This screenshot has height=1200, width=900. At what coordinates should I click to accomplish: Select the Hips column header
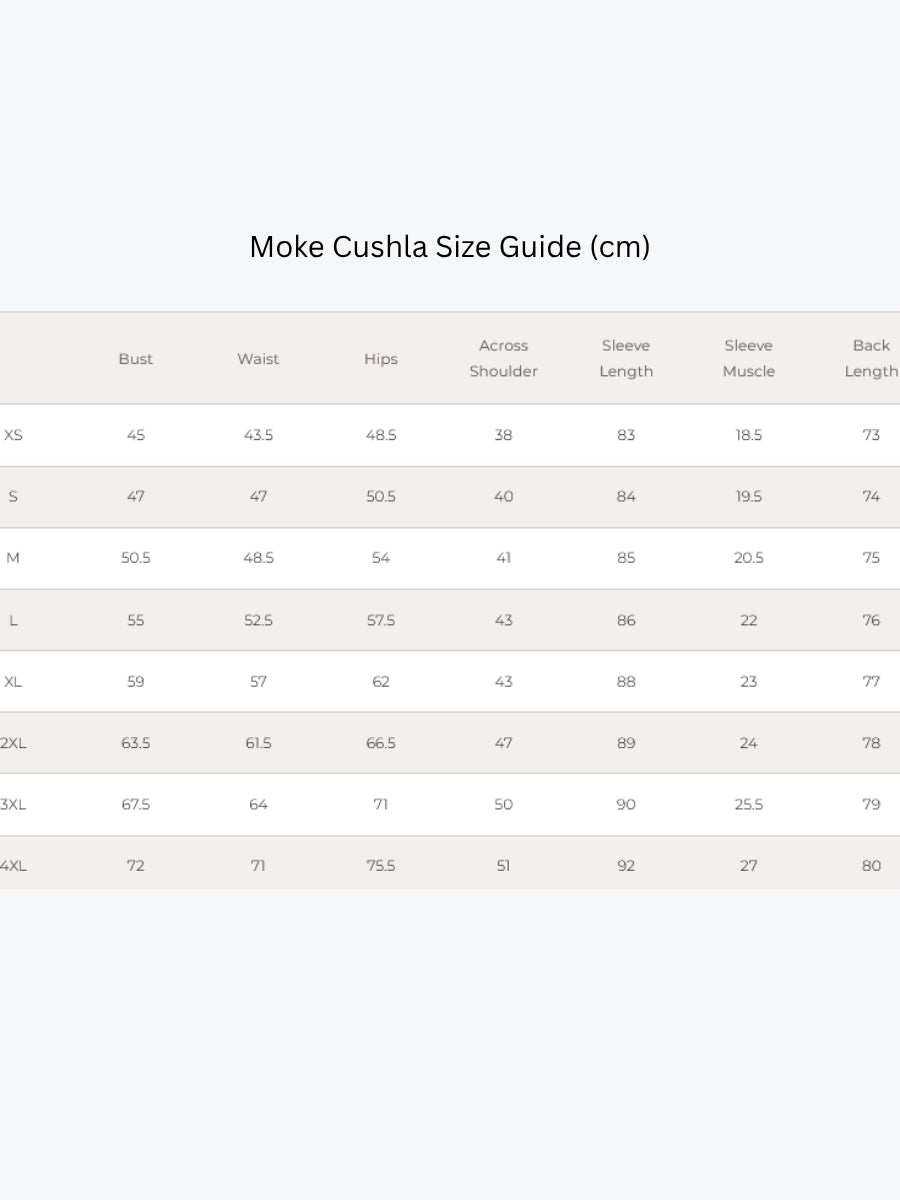click(x=381, y=359)
